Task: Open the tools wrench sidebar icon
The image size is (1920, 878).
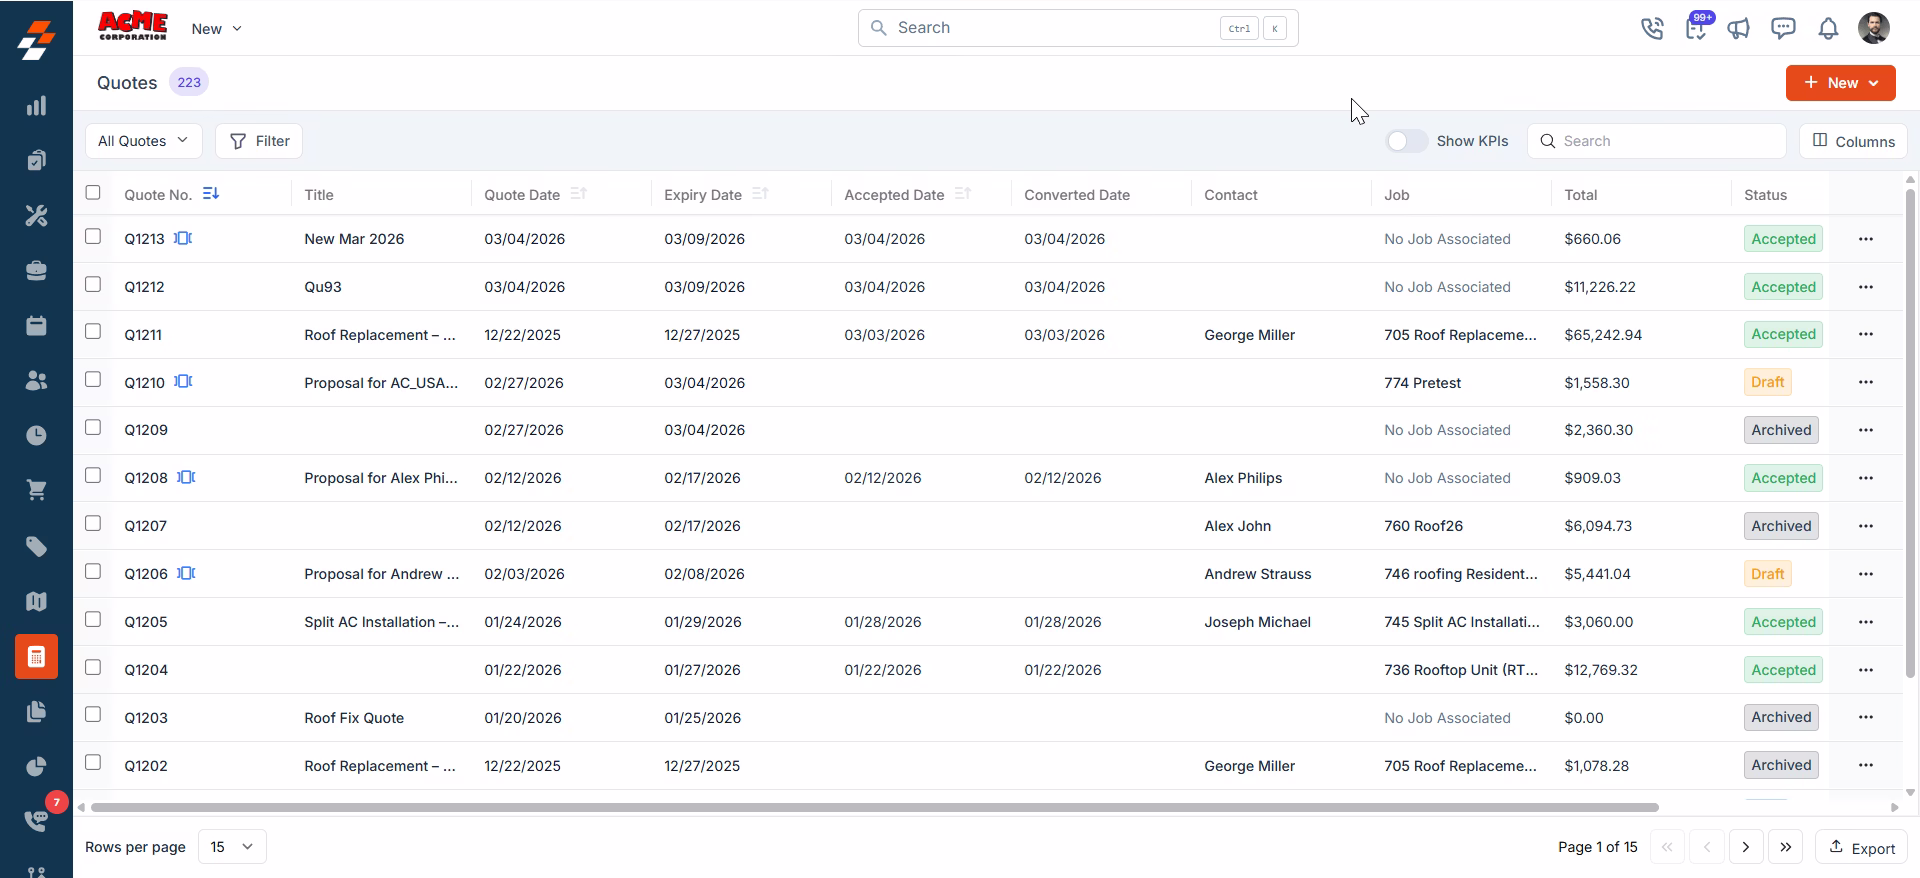Action: [x=36, y=215]
